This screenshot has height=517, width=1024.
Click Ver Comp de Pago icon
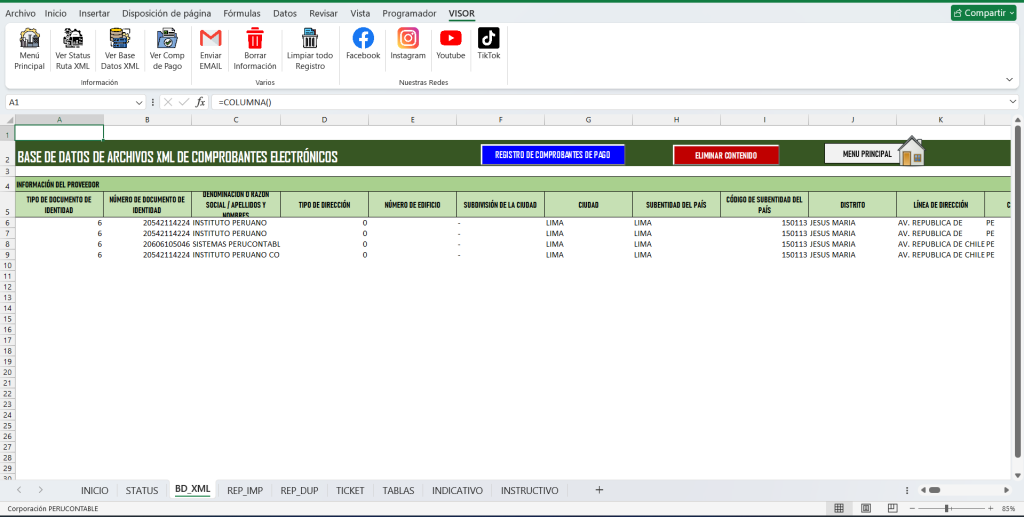tap(167, 39)
